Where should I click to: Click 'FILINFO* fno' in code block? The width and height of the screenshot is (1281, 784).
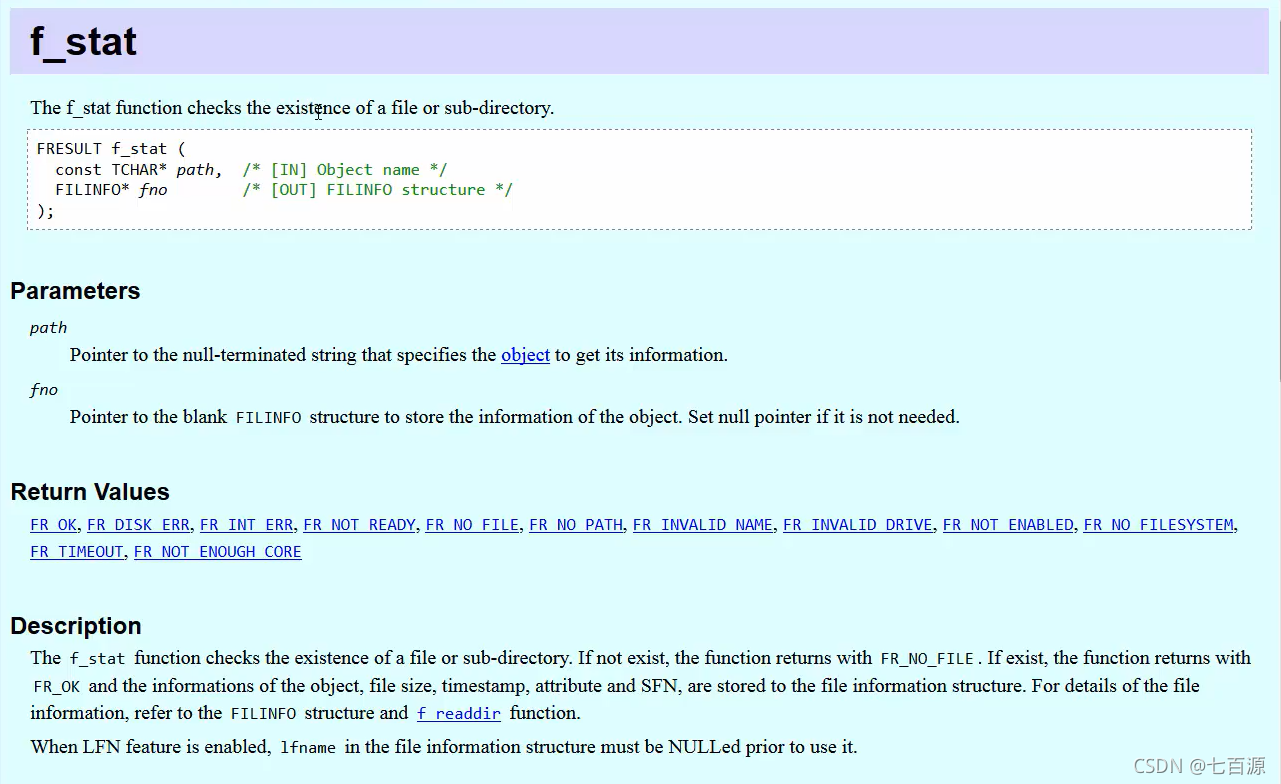tap(111, 190)
